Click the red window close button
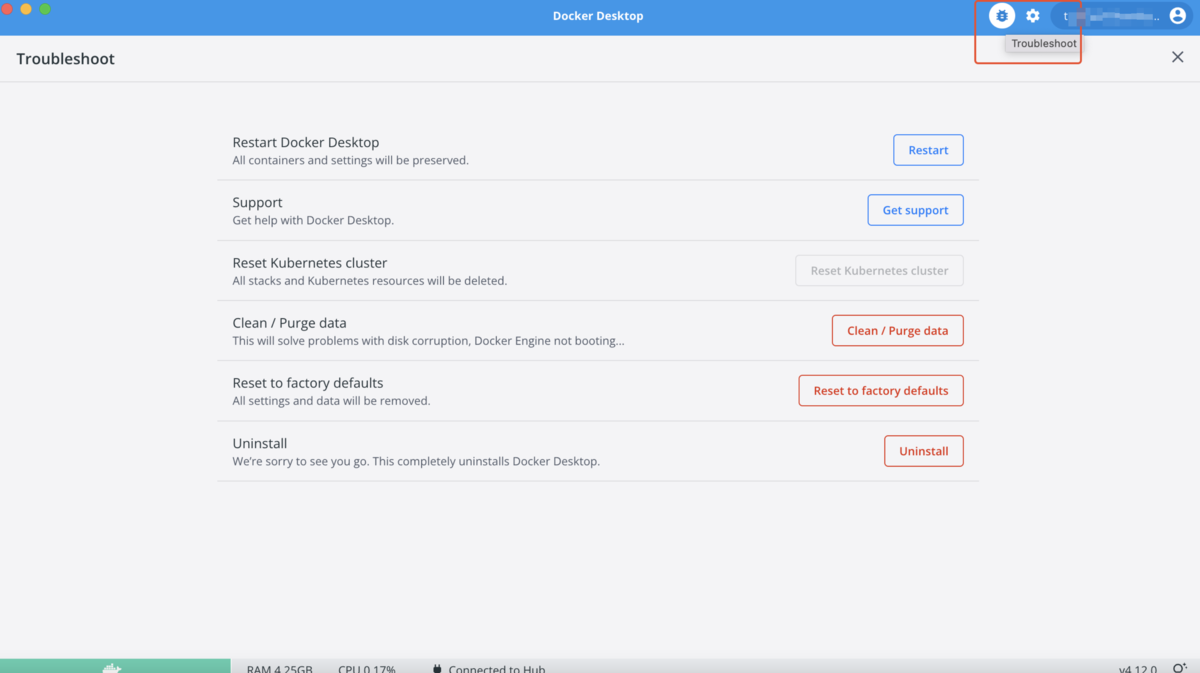 pos(7,9)
